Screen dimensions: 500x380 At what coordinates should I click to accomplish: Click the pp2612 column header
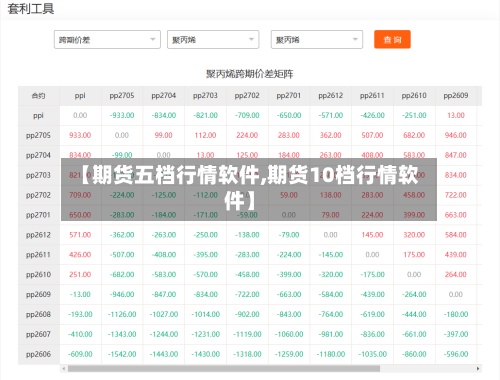tap(331, 96)
